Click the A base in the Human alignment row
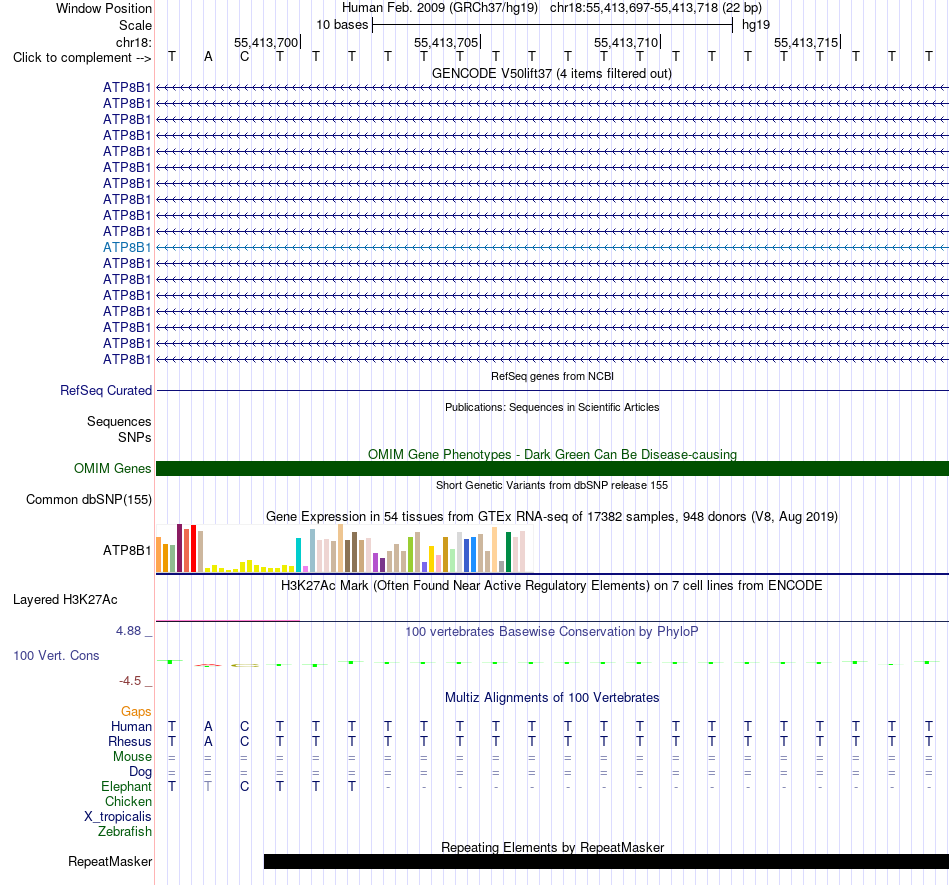950x885 pixels. coord(208,726)
